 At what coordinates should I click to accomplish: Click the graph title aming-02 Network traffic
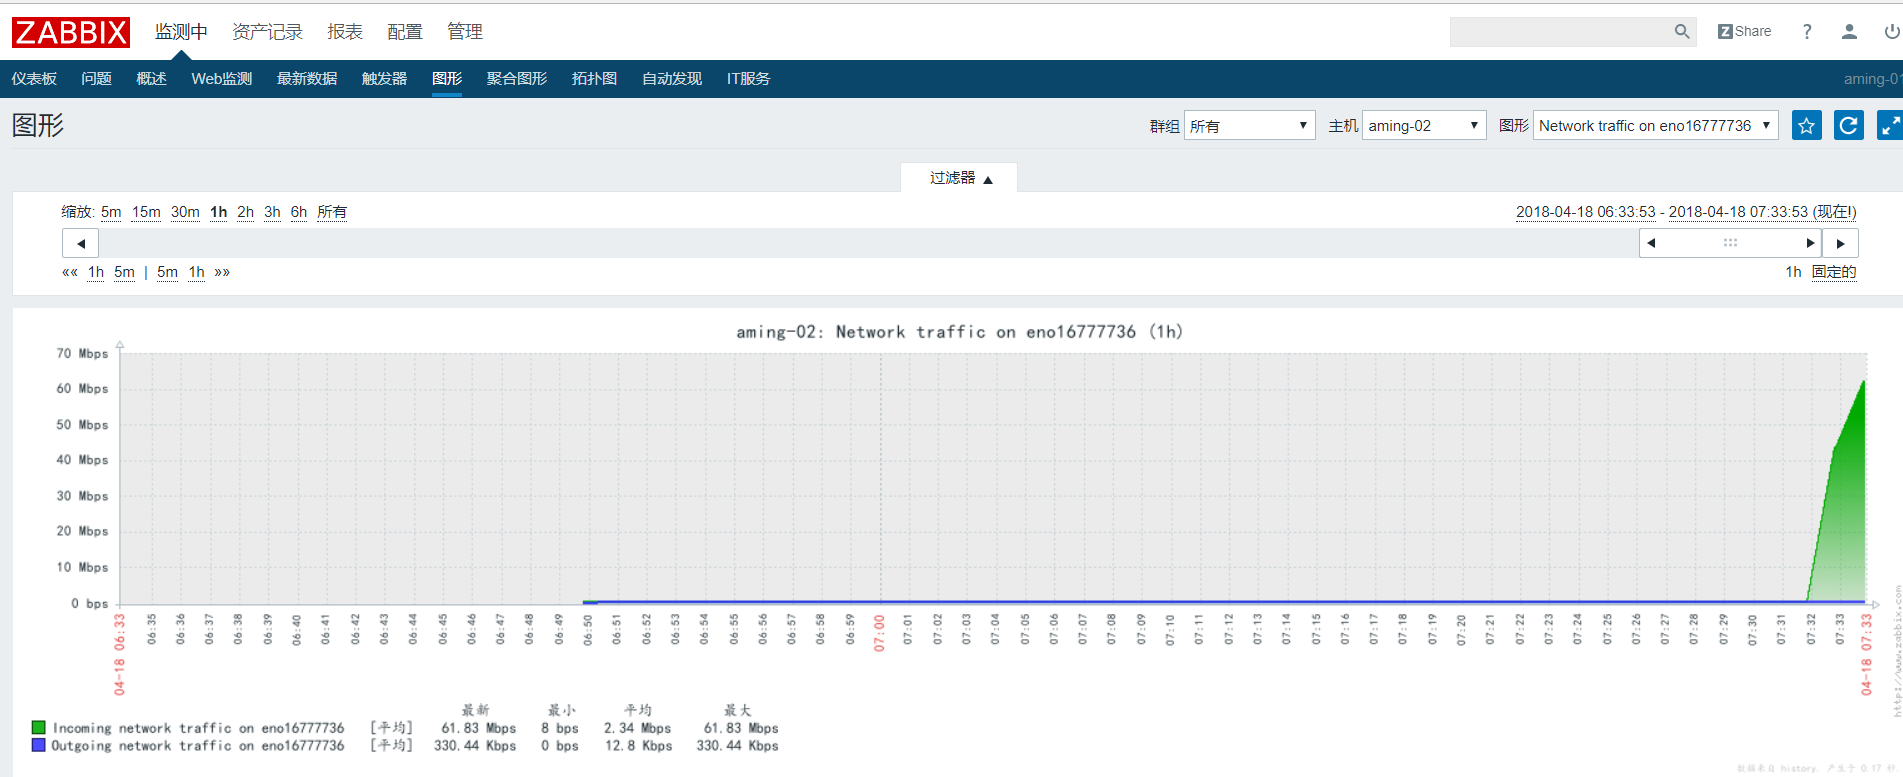point(959,332)
